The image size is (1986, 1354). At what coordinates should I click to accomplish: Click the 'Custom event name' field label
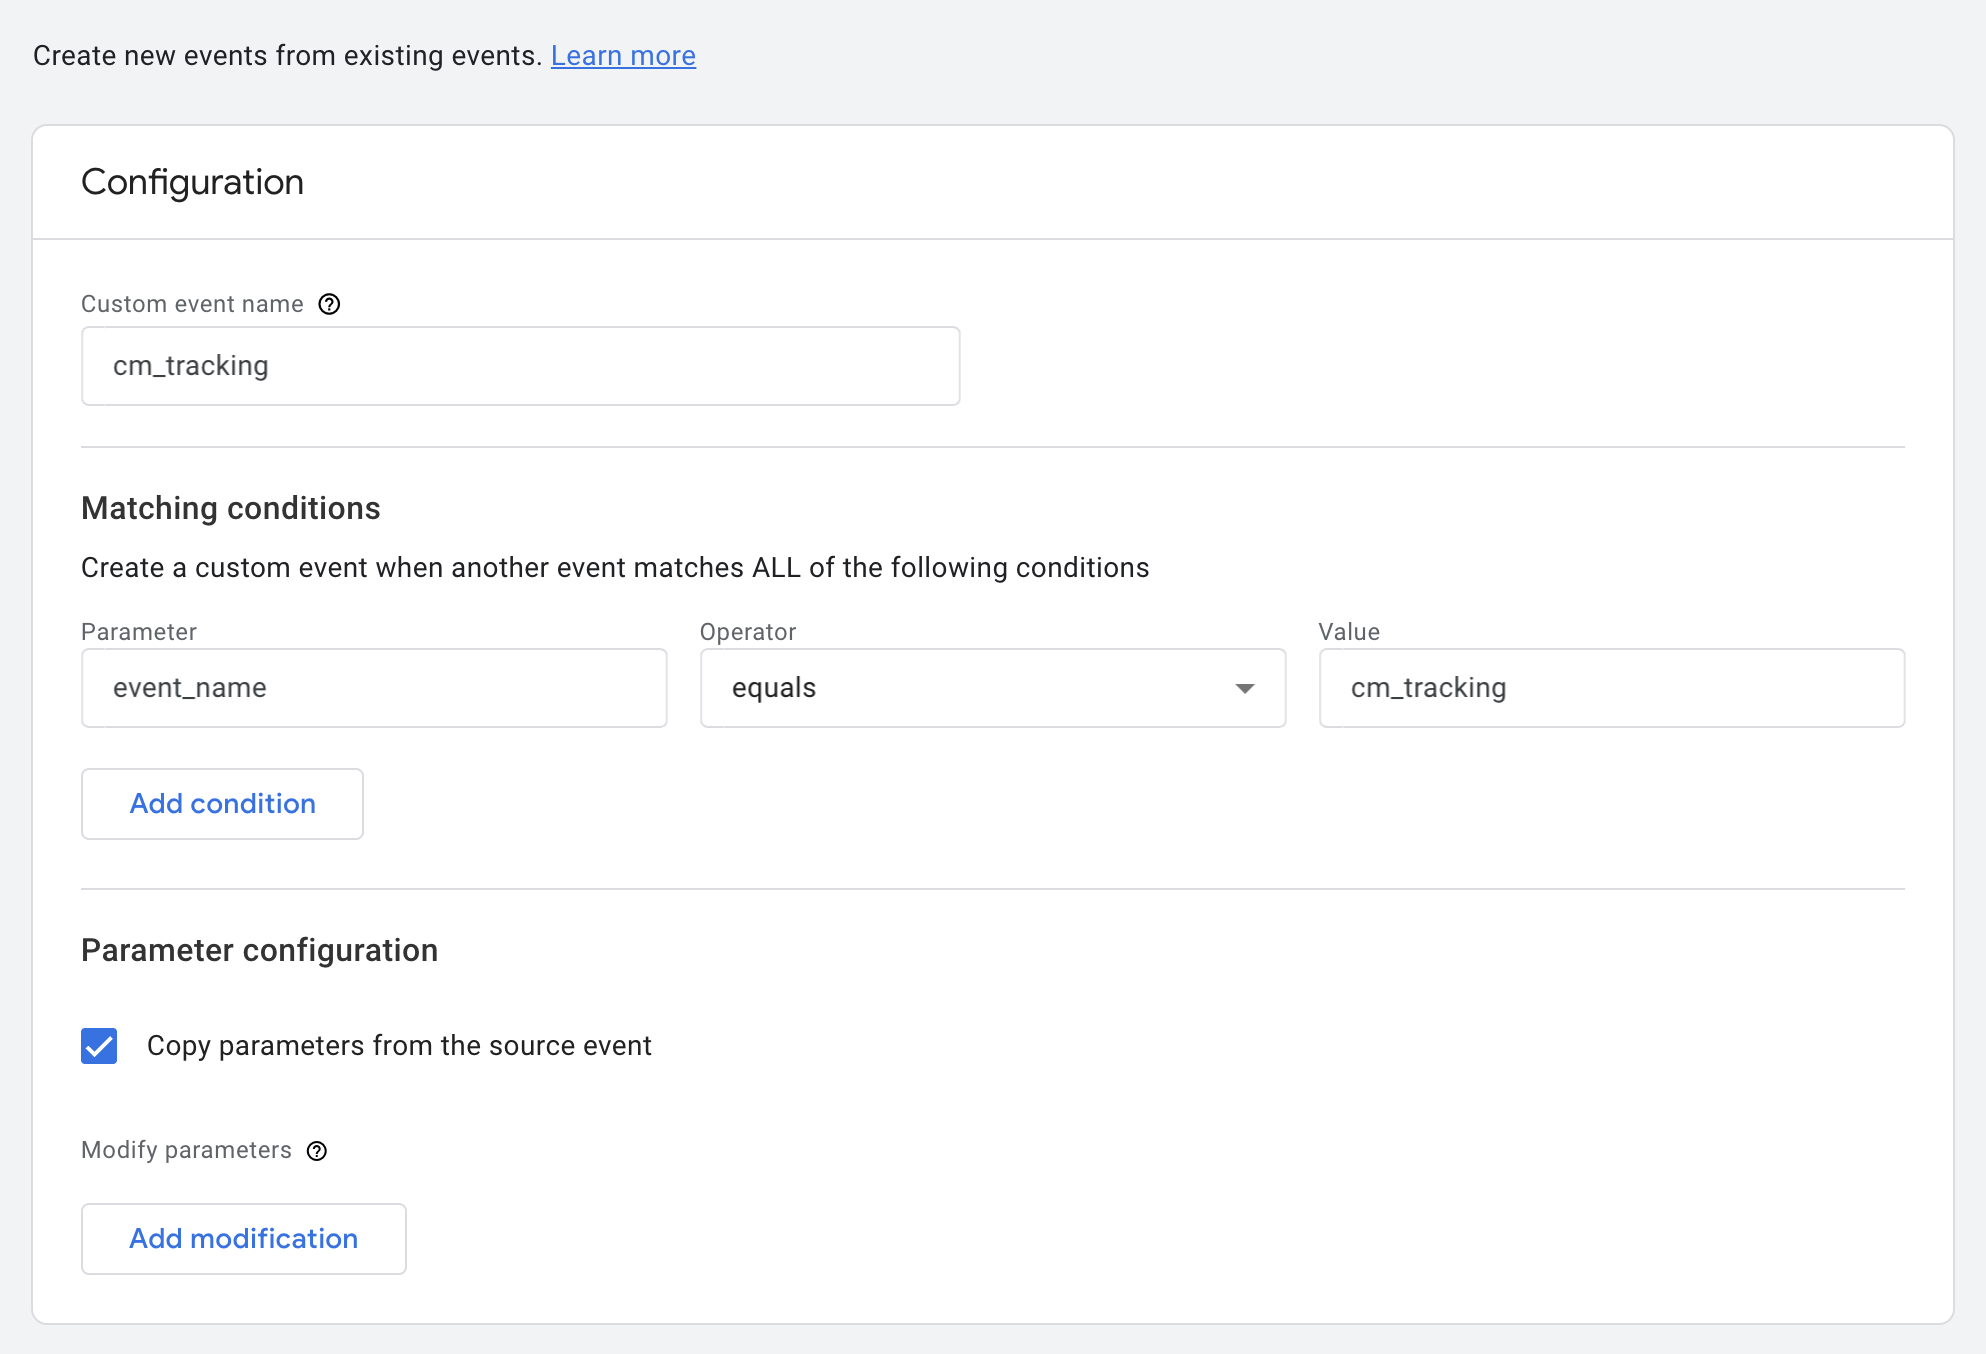point(192,304)
